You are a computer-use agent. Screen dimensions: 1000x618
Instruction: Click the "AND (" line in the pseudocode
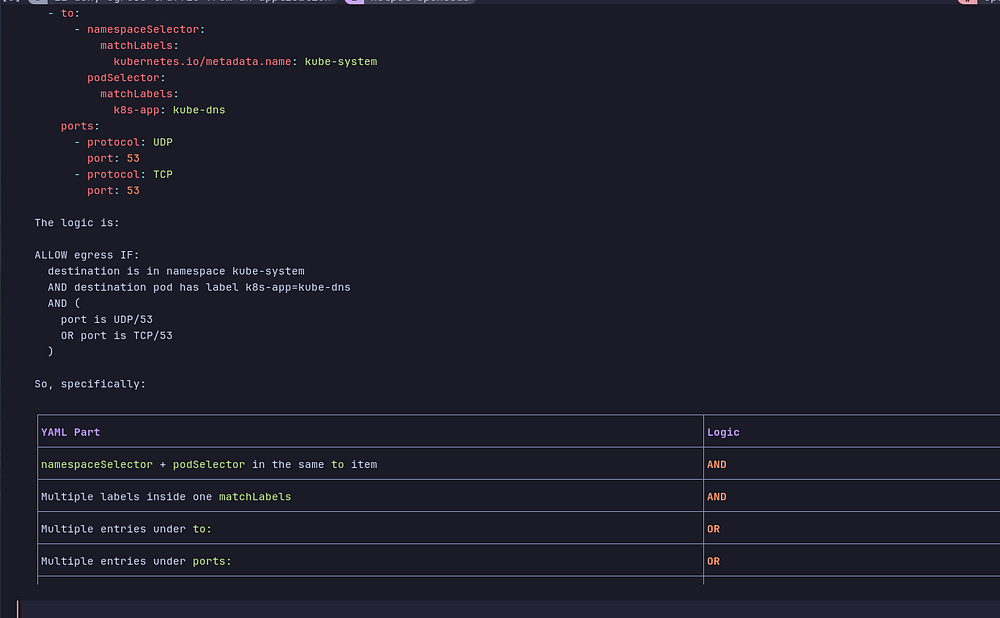[x=64, y=304]
